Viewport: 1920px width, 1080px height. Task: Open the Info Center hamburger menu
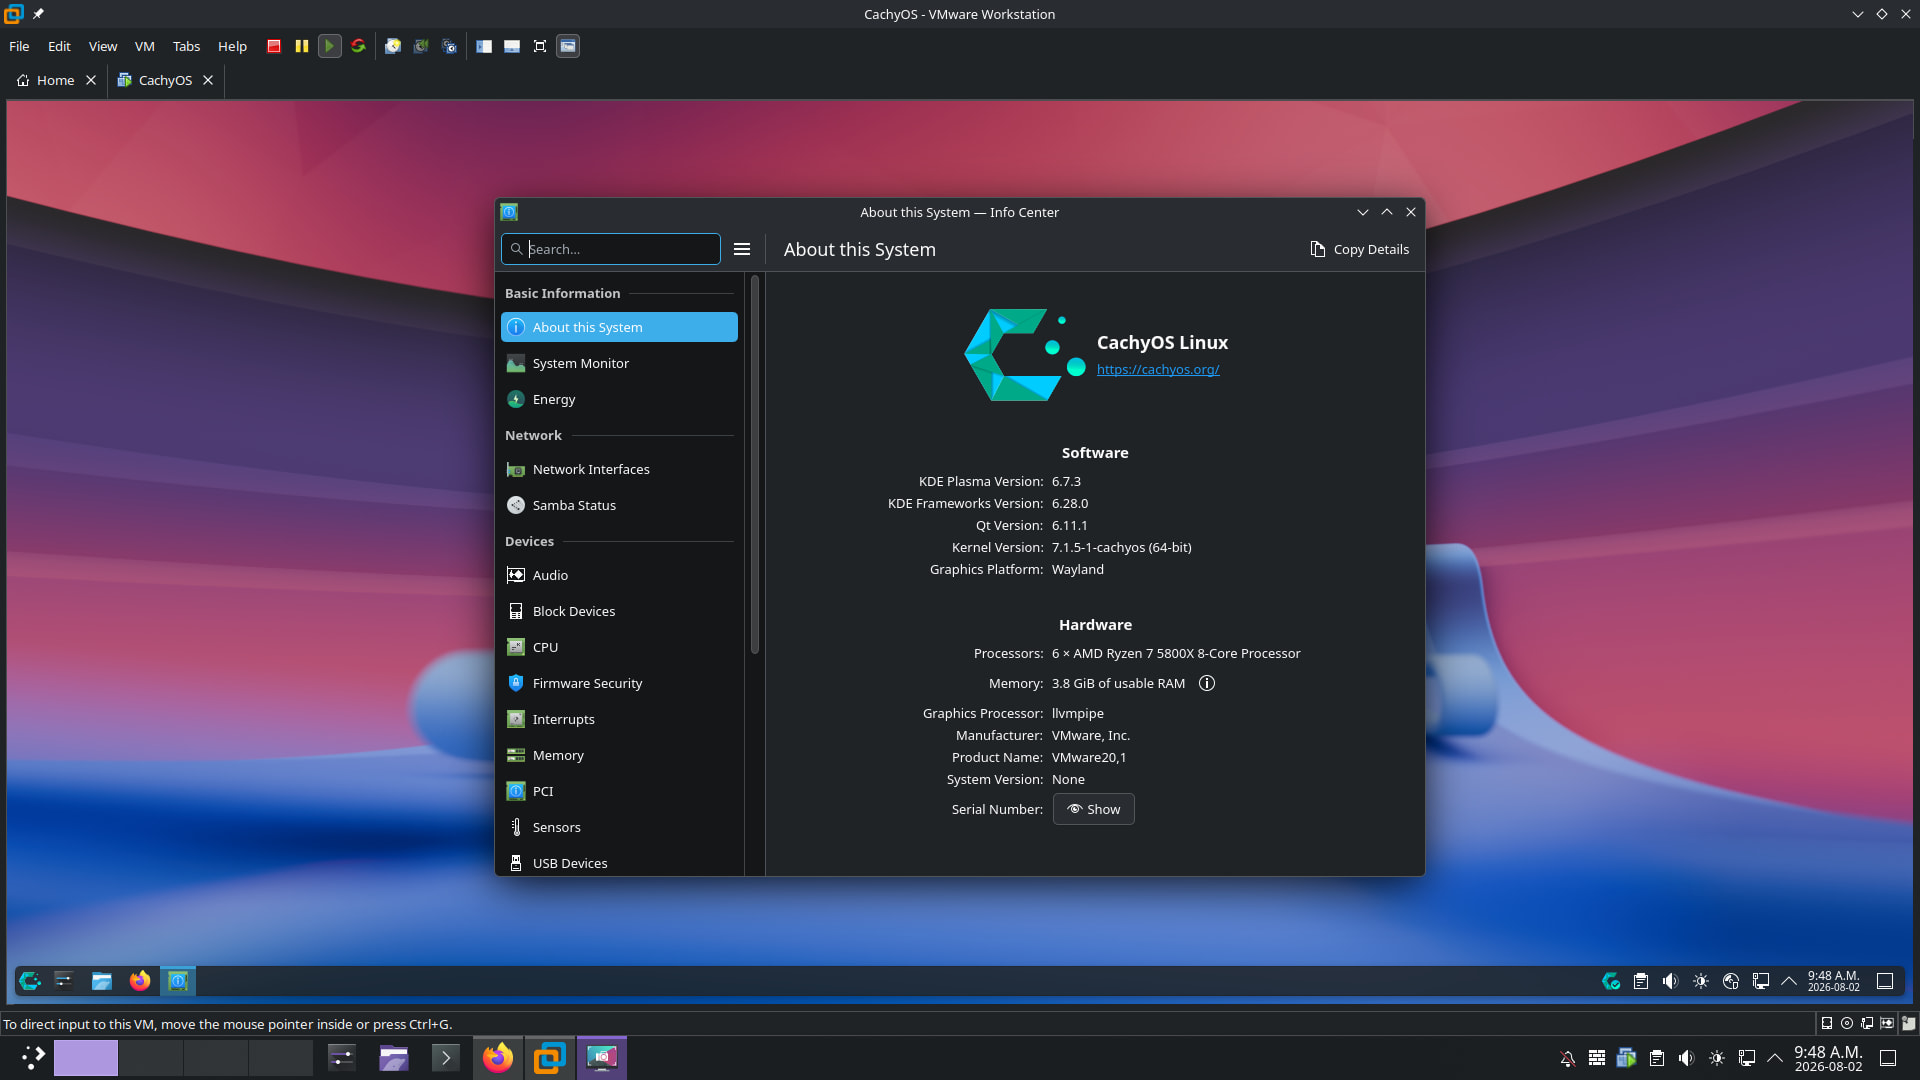point(742,249)
